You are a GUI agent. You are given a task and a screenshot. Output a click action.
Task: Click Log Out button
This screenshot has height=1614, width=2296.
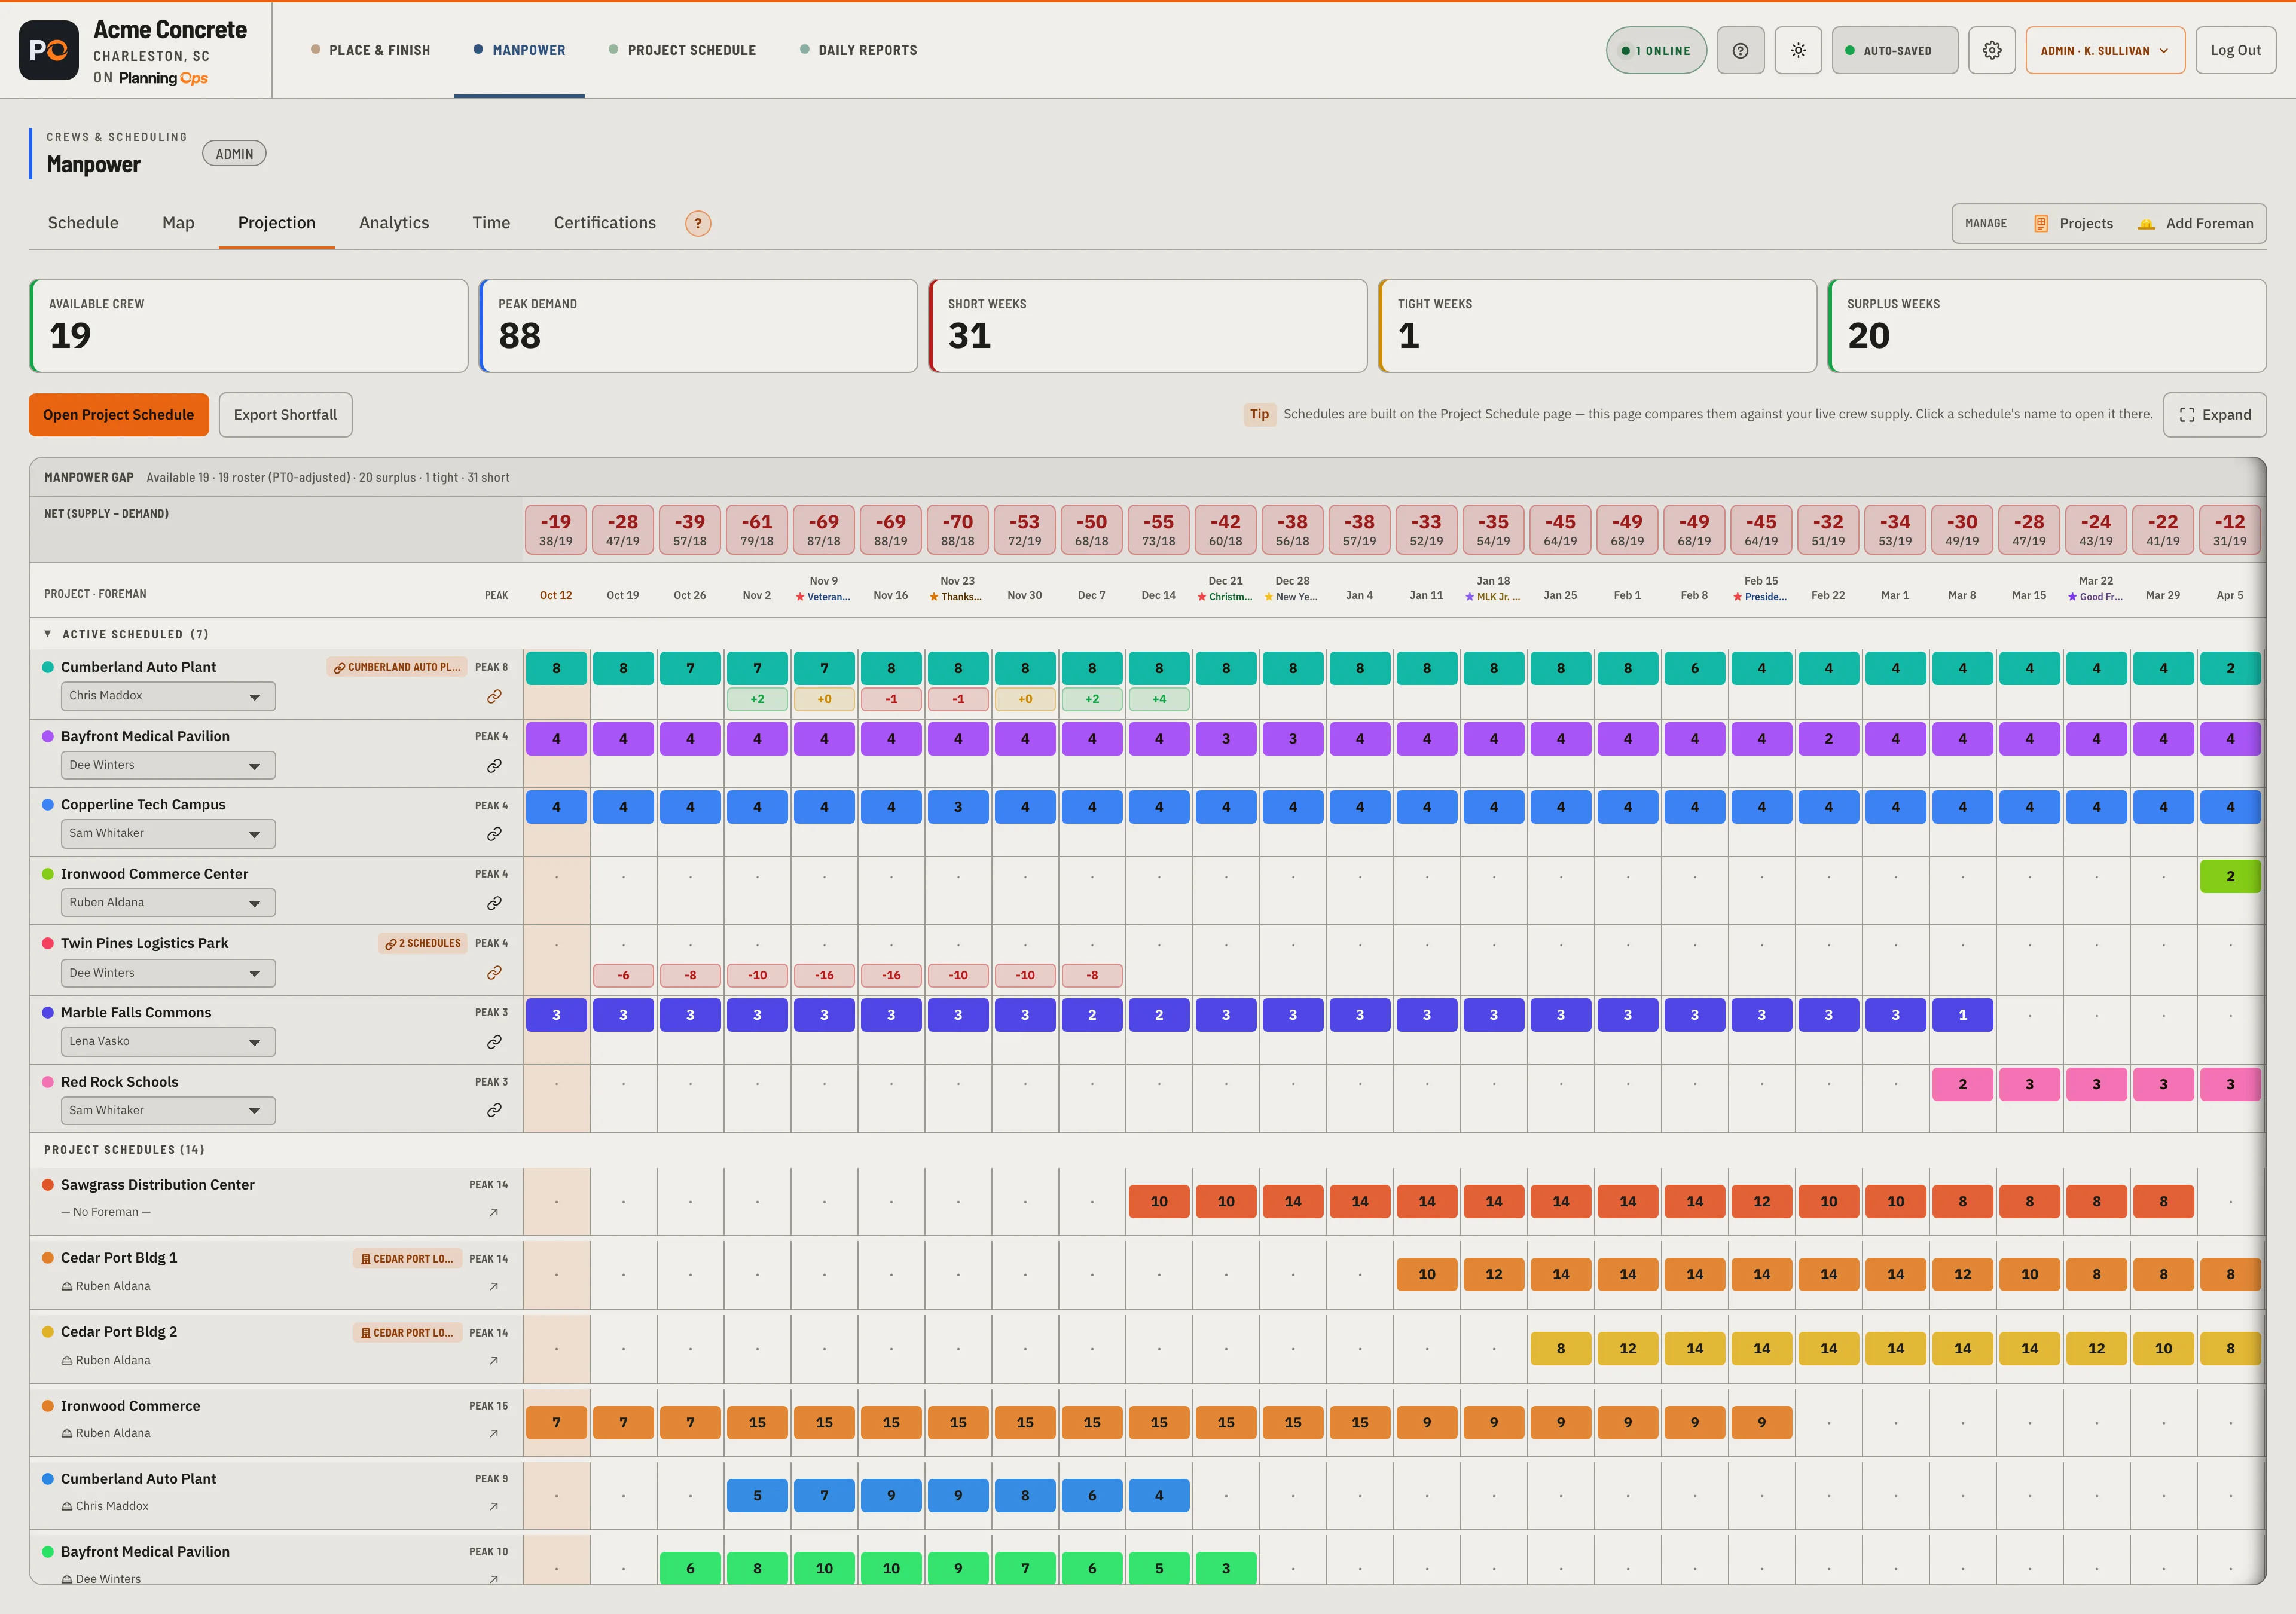tap(2235, 50)
